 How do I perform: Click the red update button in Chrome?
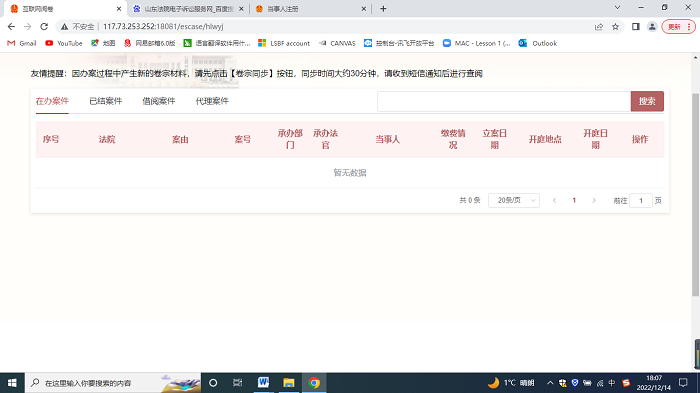pos(678,27)
